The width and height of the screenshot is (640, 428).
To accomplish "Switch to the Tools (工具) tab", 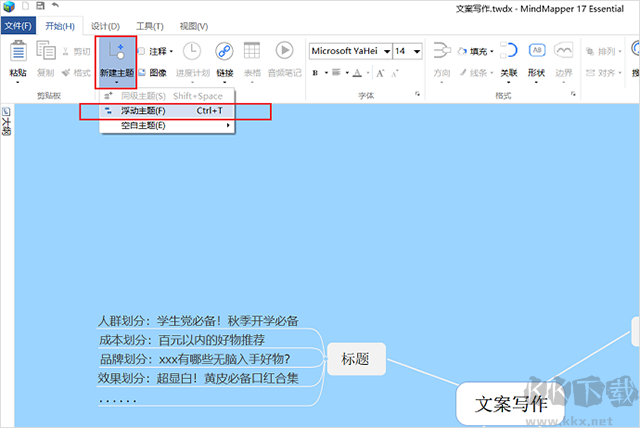I will pos(150,26).
